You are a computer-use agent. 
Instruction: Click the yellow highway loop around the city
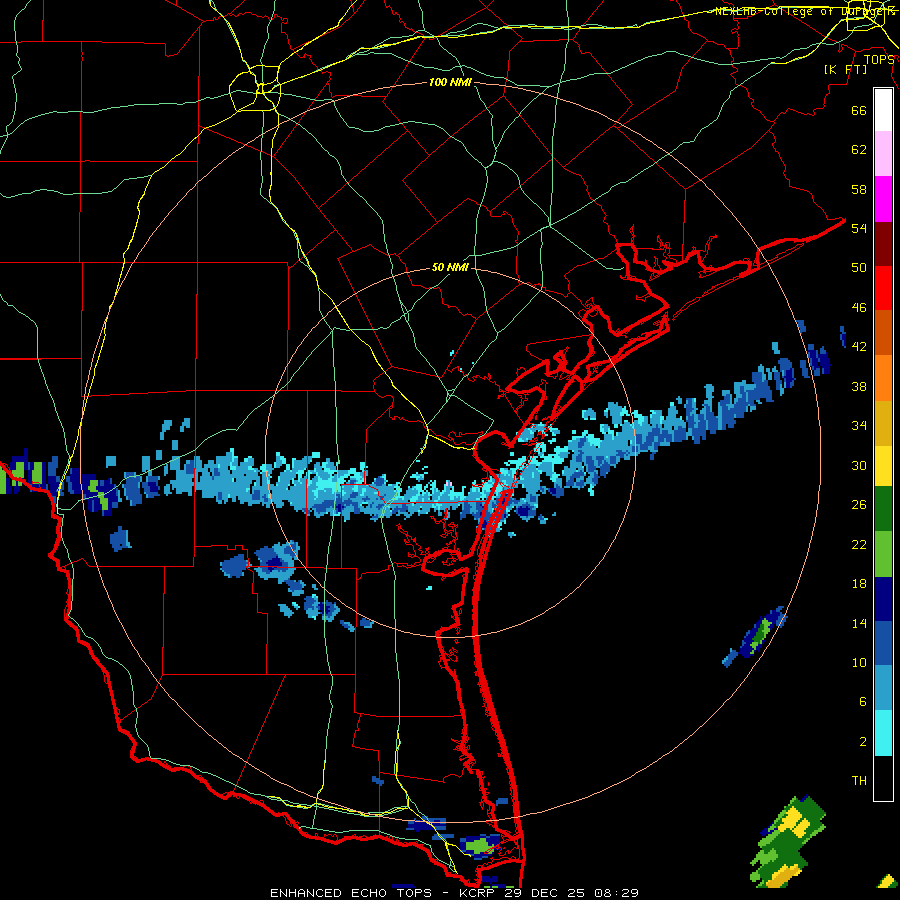click(255, 88)
